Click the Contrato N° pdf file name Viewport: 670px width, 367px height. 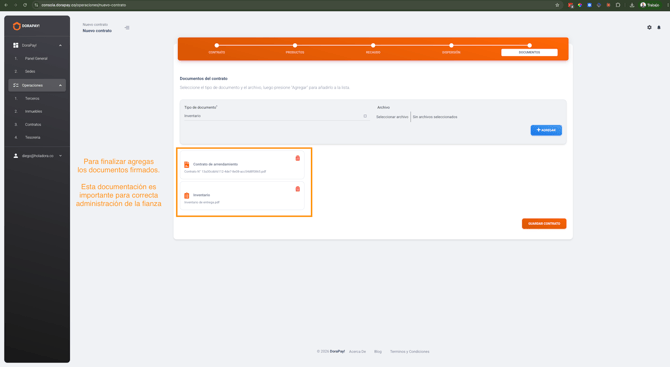click(x=225, y=172)
